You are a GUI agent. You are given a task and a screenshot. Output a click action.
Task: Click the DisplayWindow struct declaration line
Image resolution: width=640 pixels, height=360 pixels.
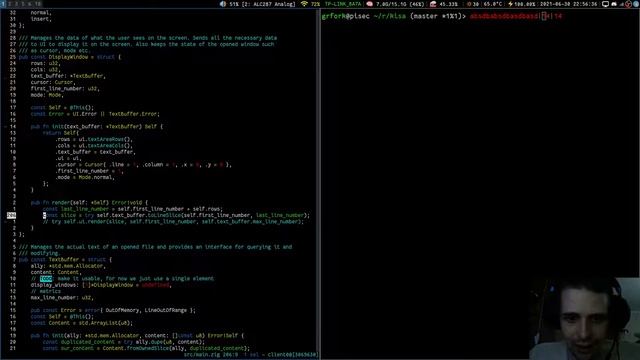tap(70, 57)
